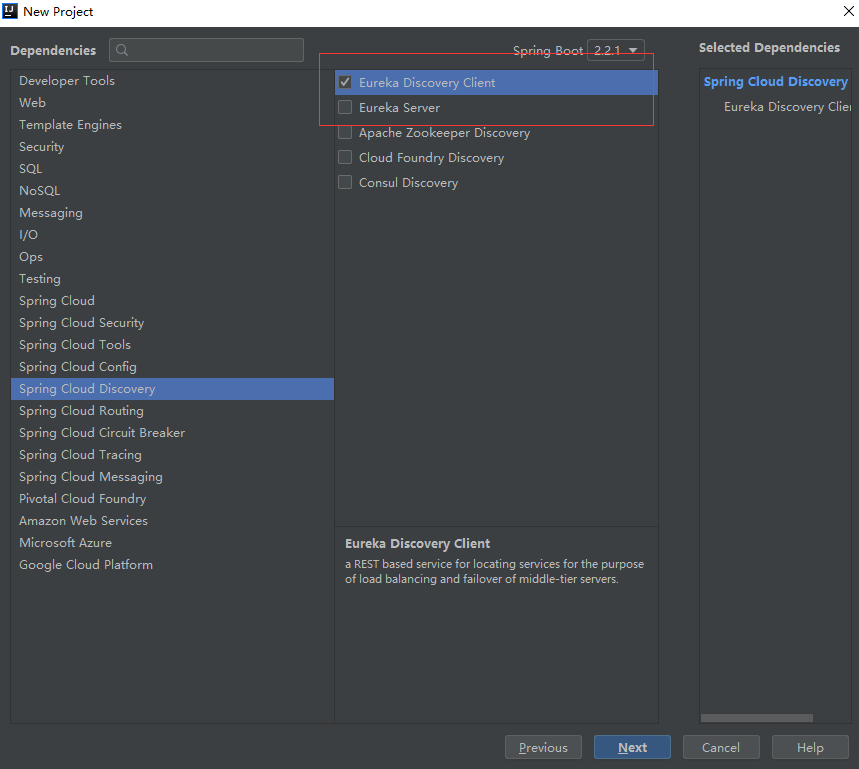Enable the Consul Discovery checkbox
The image size is (859, 769).
(345, 182)
